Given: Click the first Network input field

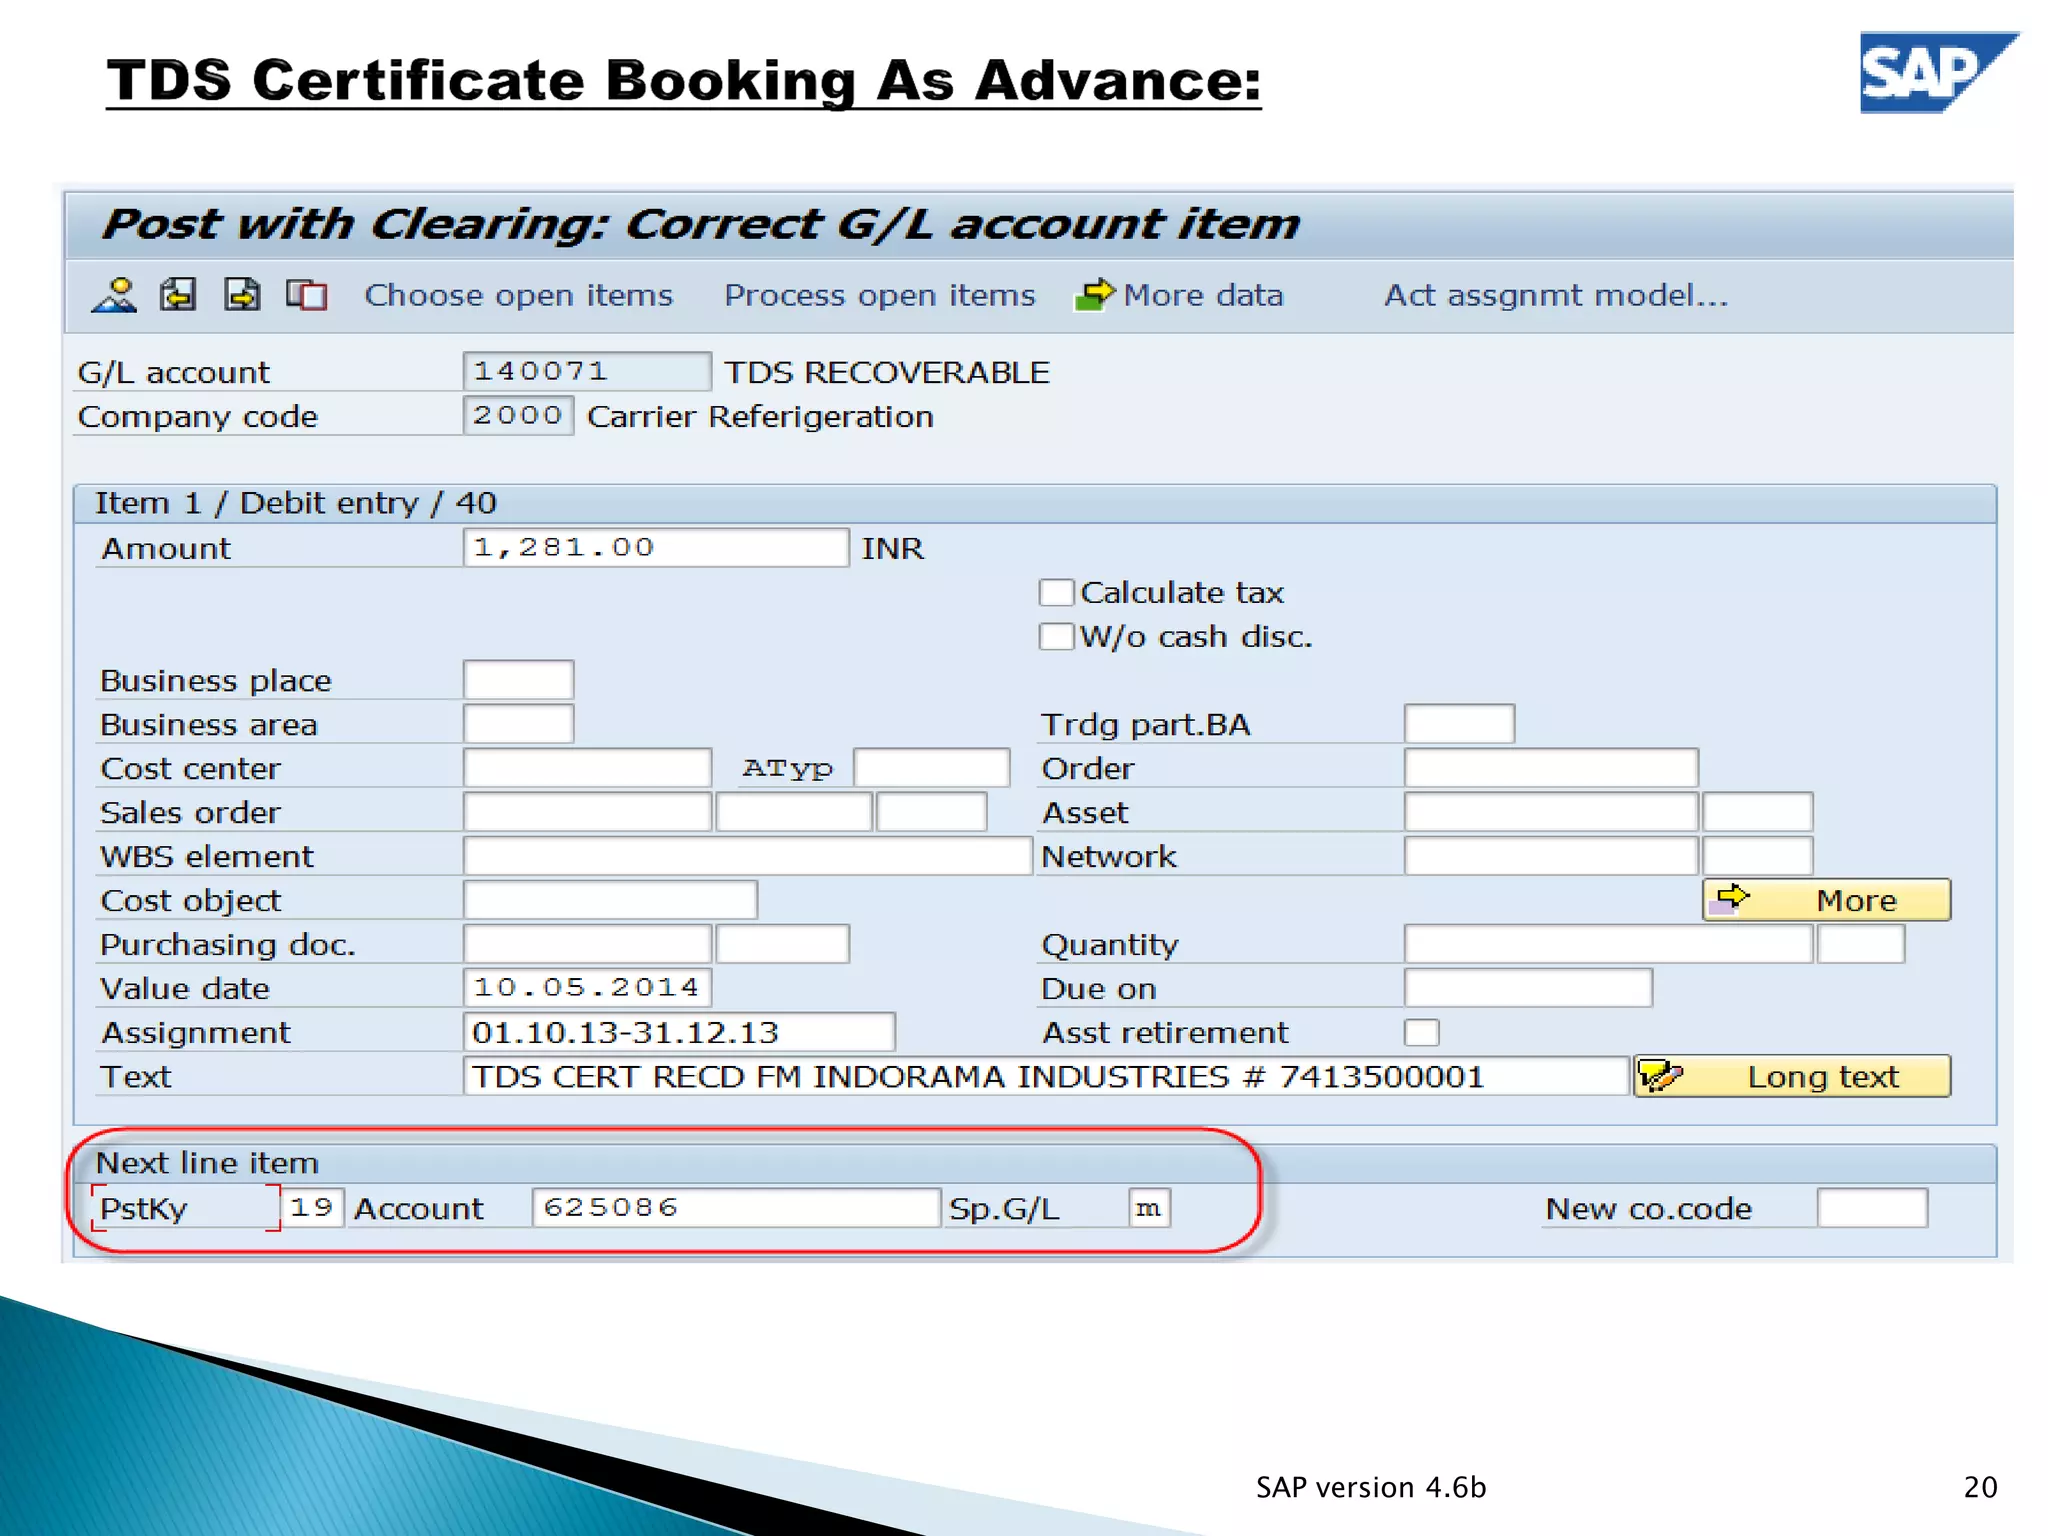Looking at the screenshot, I should click(1551, 856).
